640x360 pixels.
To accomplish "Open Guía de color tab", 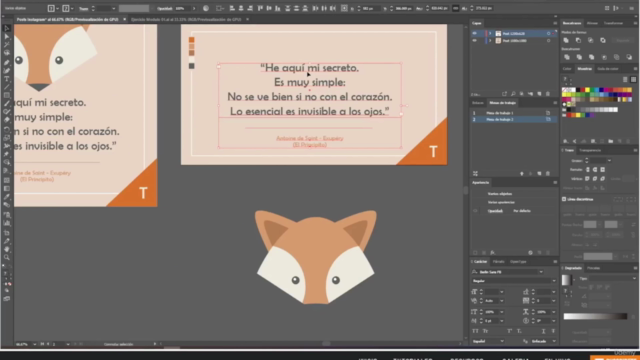I will click(608, 69).
